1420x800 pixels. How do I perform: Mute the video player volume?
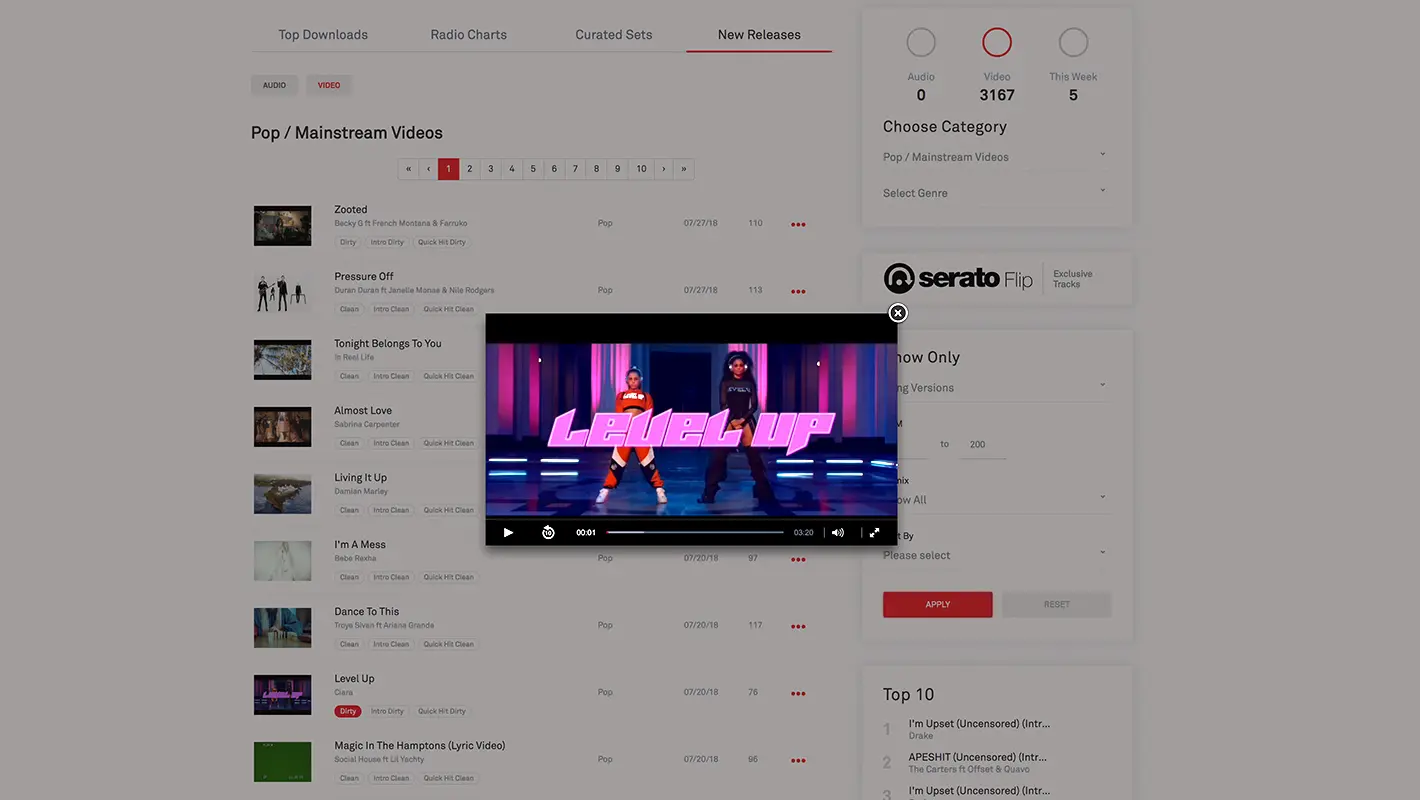(x=838, y=533)
